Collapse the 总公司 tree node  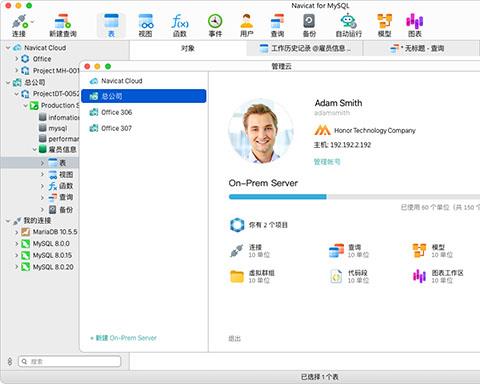pyautogui.click(x=8, y=82)
